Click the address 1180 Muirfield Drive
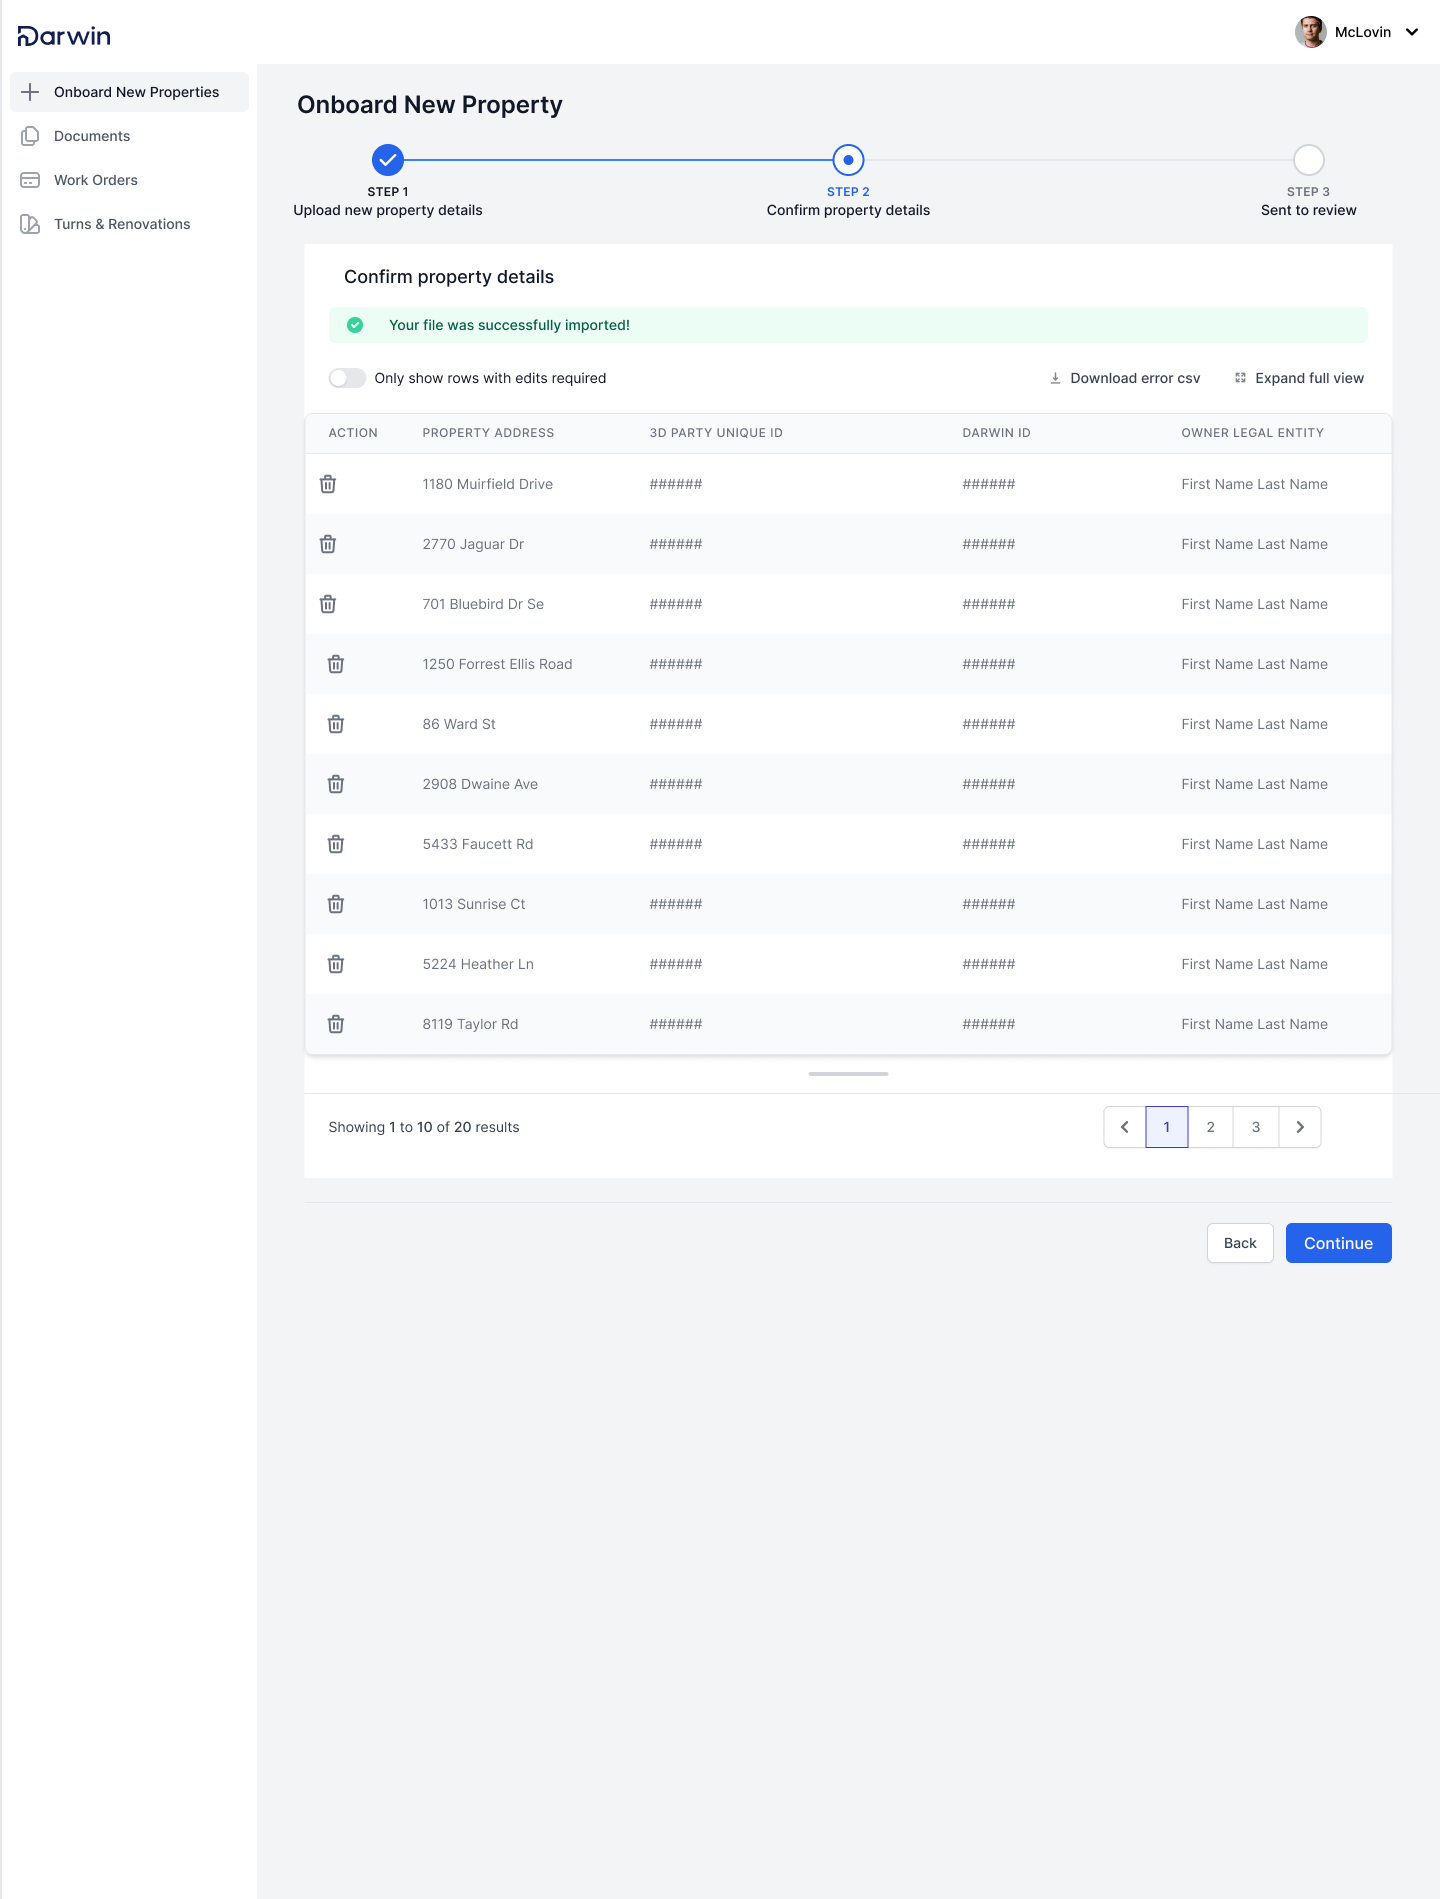 [487, 484]
